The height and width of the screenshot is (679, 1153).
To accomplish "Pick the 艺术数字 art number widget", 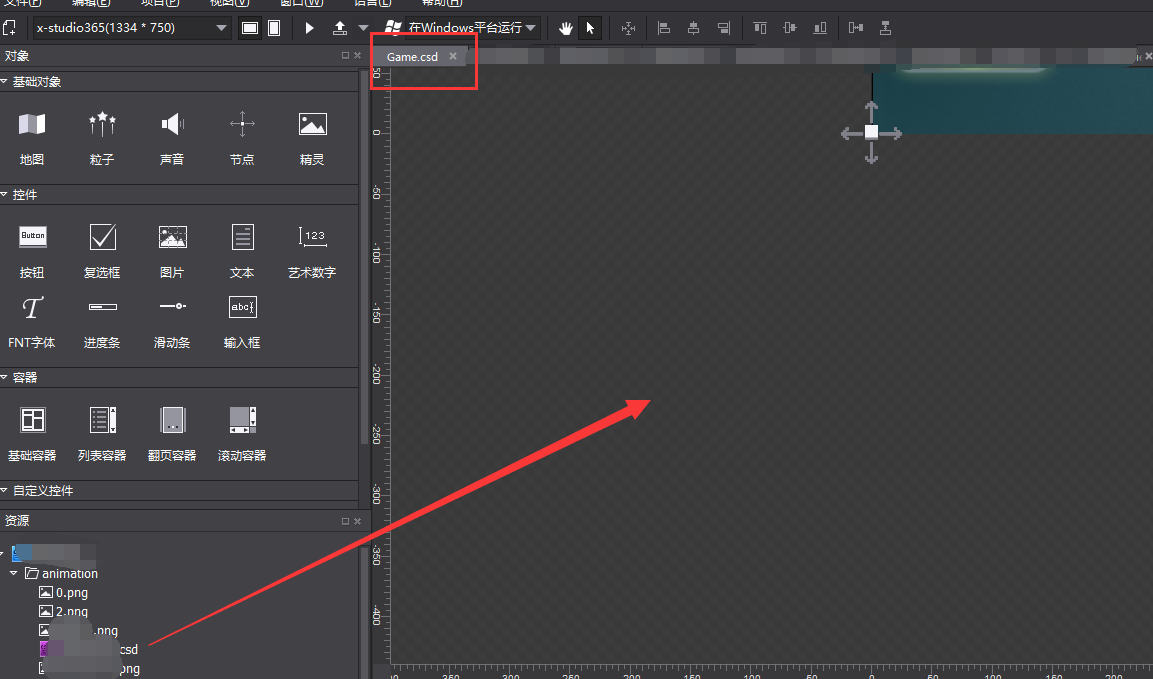I will point(312,251).
